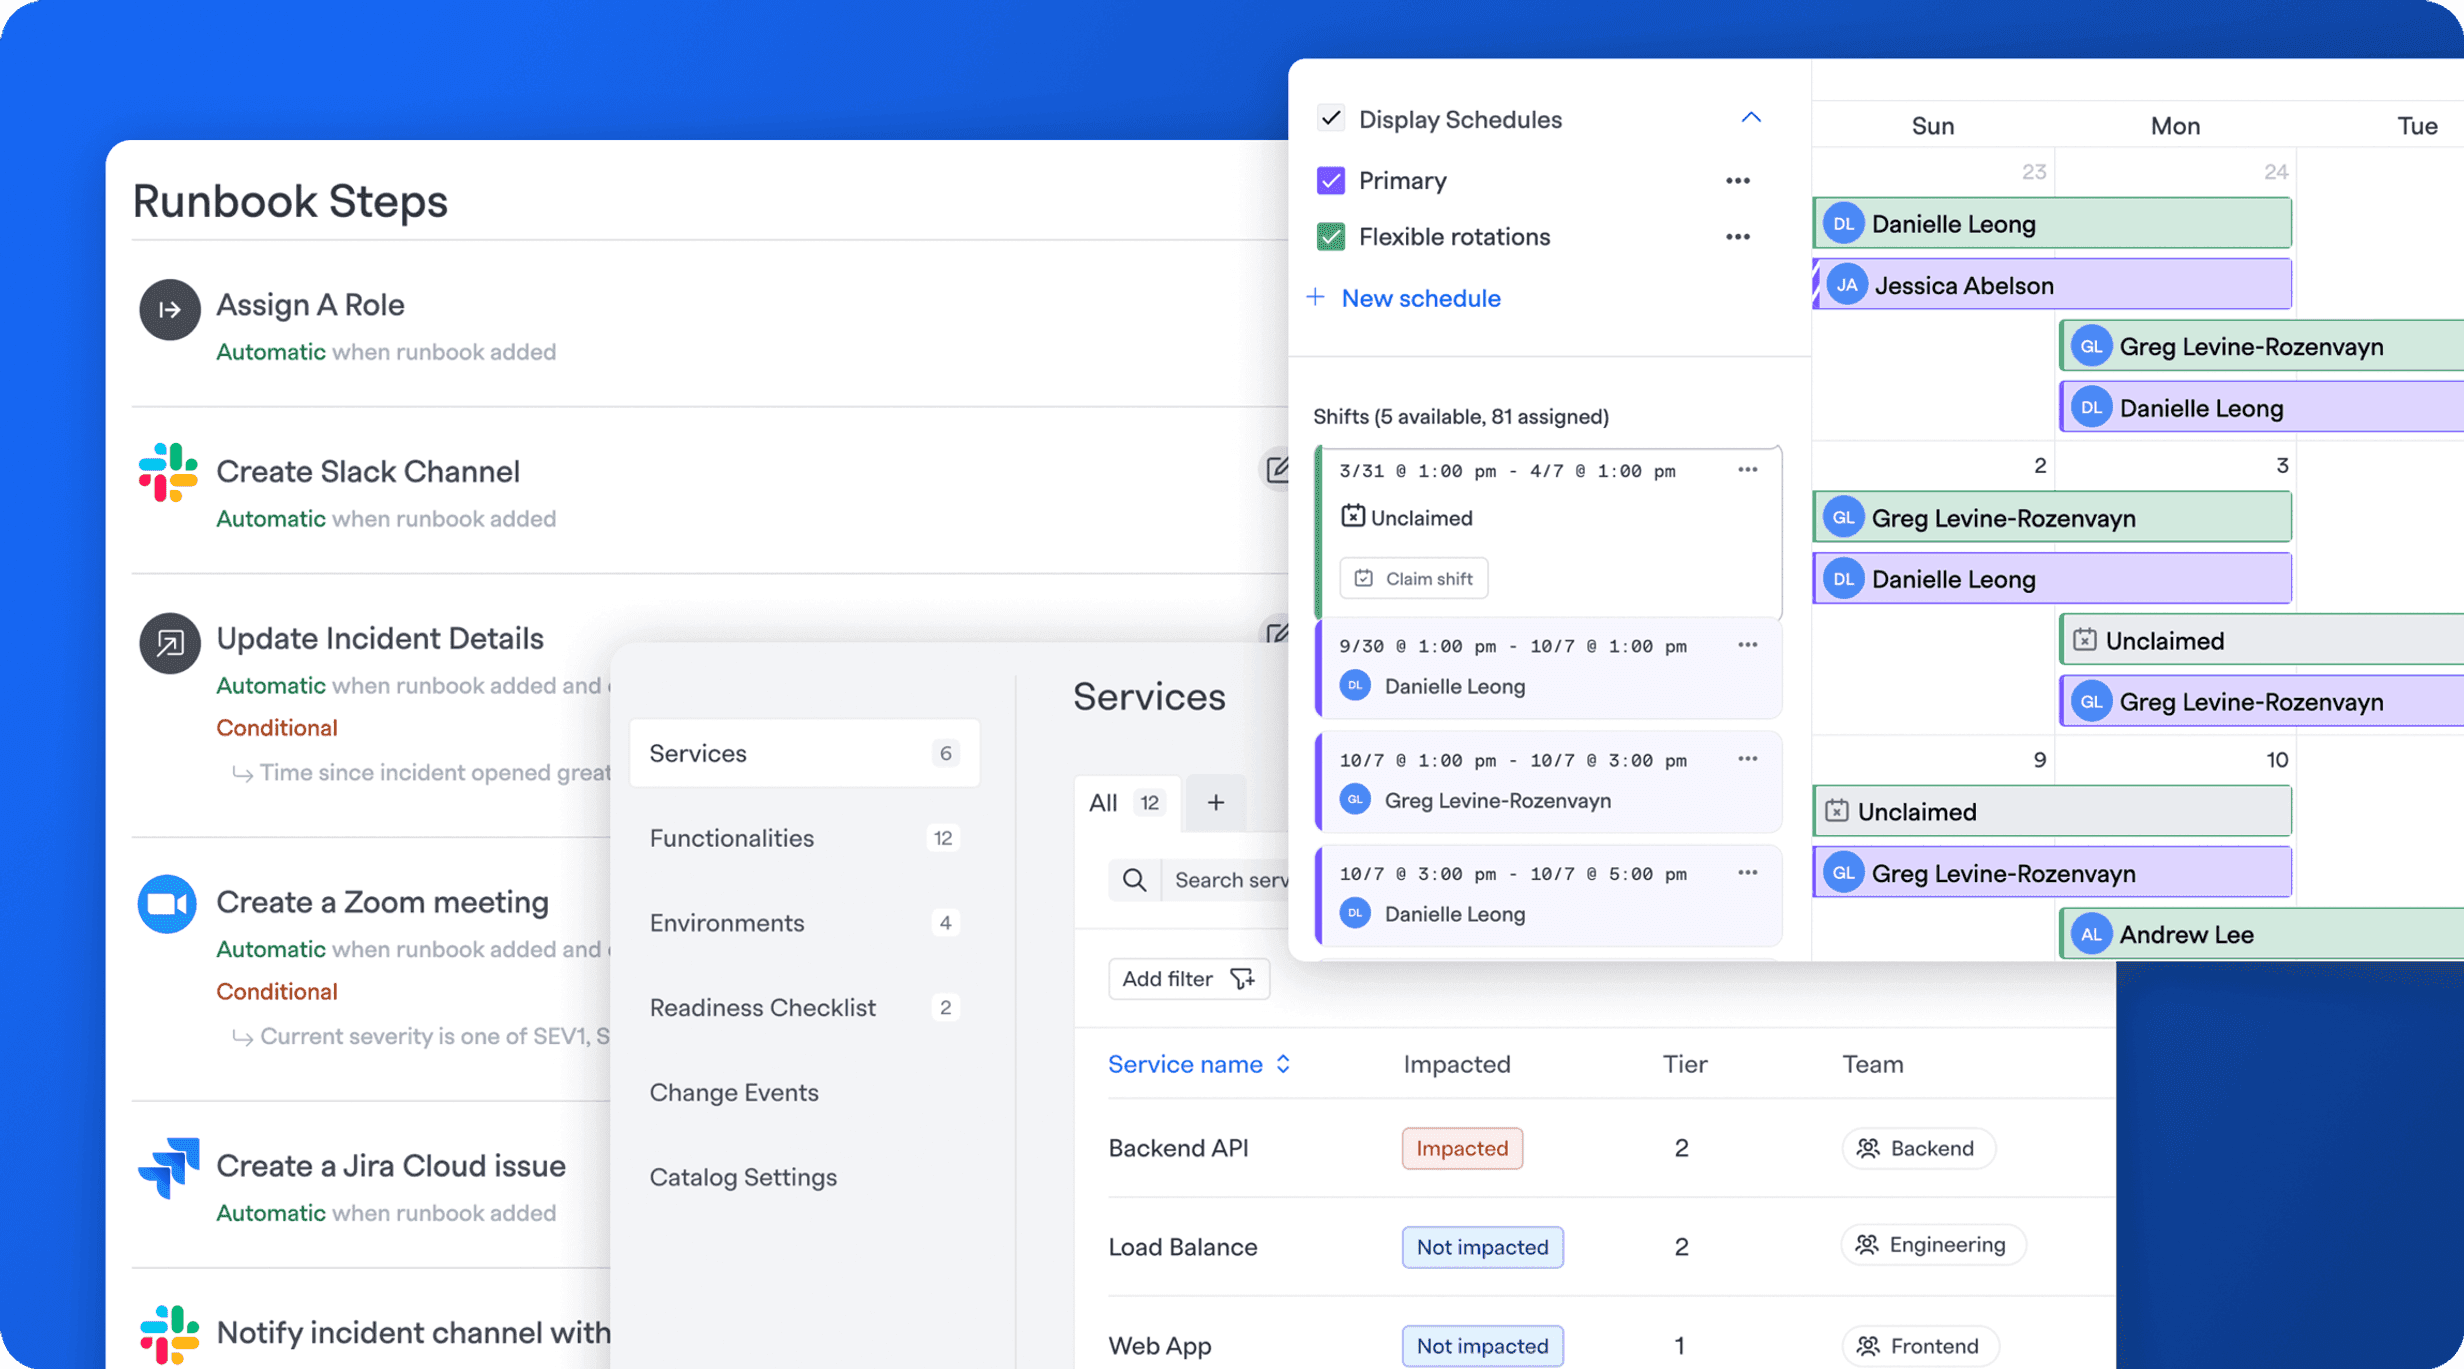This screenshot has height=1369, width=2464.
Task: Click the Slack icon beside Create Slack Channel
Action: click(x=168, y=472)
